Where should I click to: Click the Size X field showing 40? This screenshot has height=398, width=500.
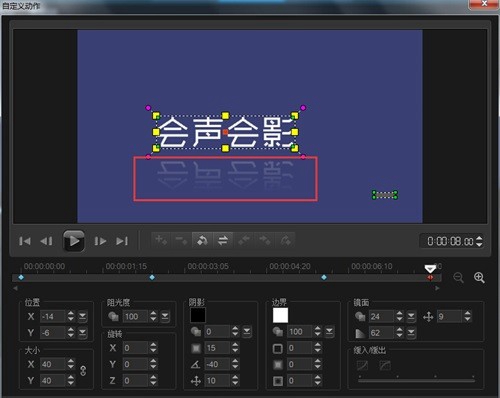(x=53, y=364)
